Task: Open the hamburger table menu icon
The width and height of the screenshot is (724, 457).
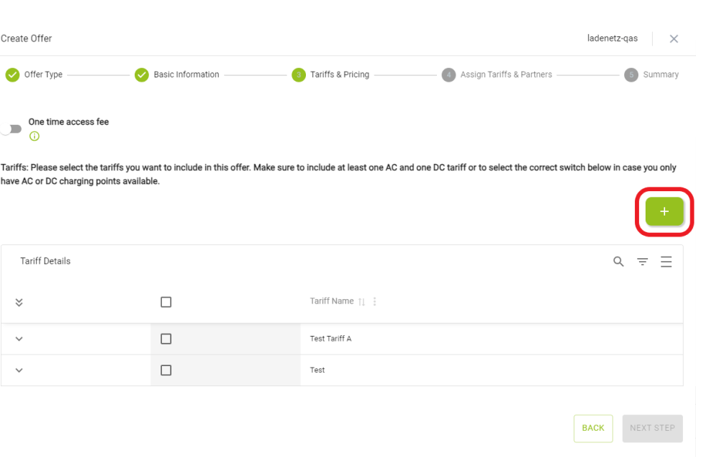Action: pos(666,262)
